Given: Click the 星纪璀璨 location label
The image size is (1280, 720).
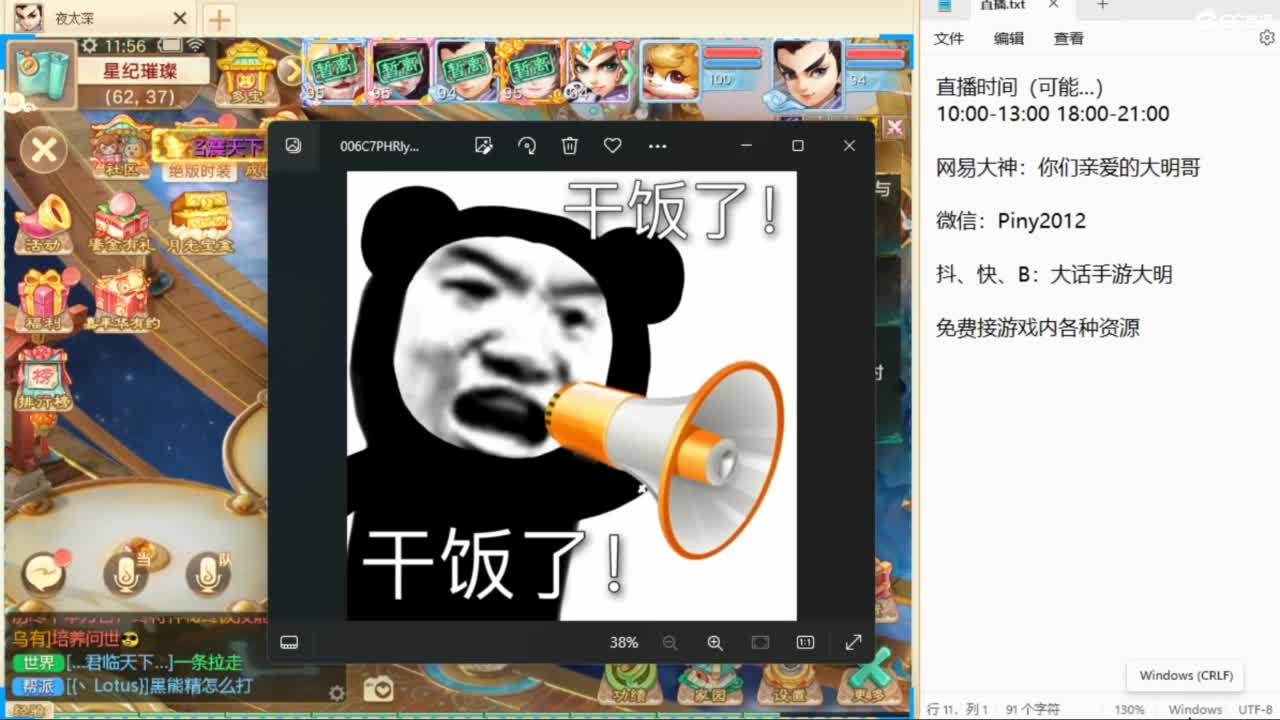Looking at the screenshot, I should point(141,71).
